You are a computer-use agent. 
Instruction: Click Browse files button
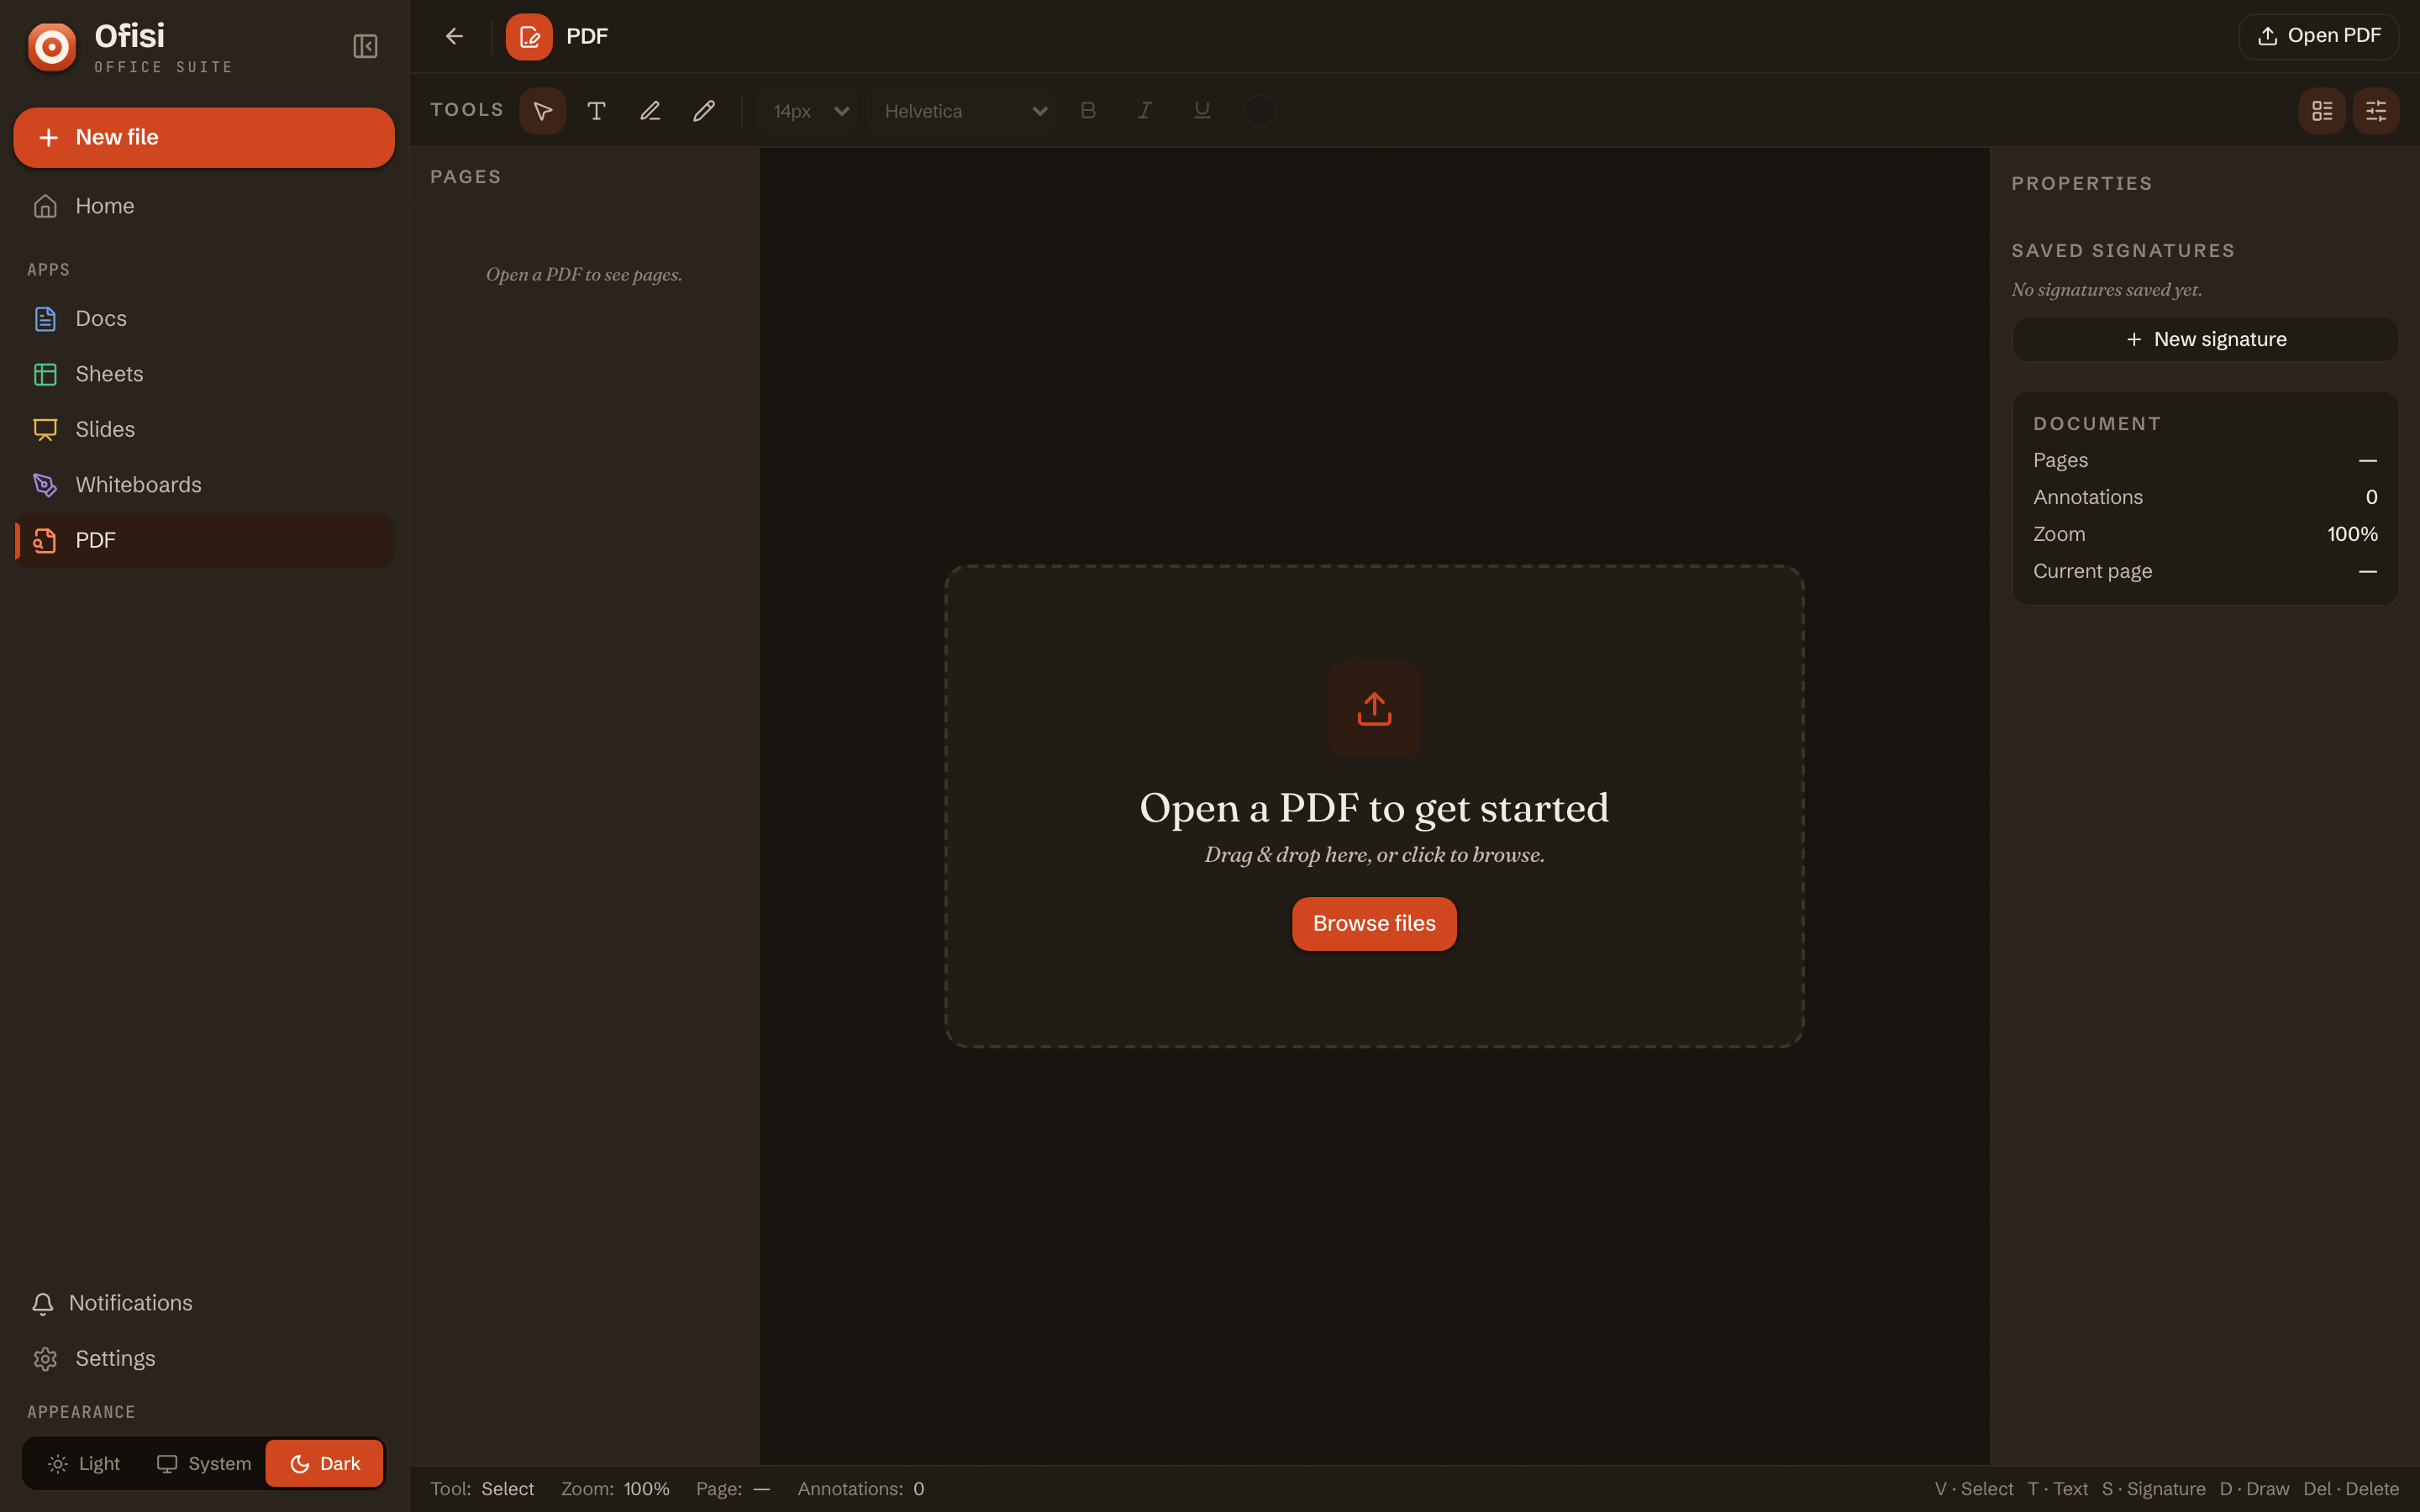click(x=1374, y=924)
